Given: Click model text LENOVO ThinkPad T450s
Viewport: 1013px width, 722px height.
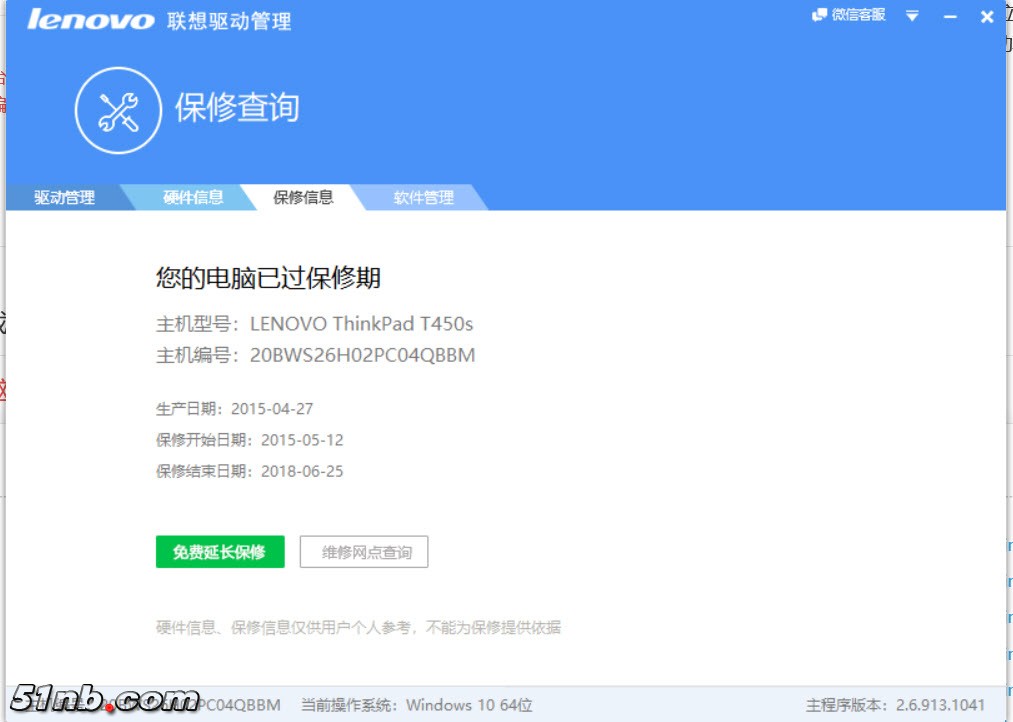Looking at the screenshot, I should pyautogui.click(x=361, y=324).
